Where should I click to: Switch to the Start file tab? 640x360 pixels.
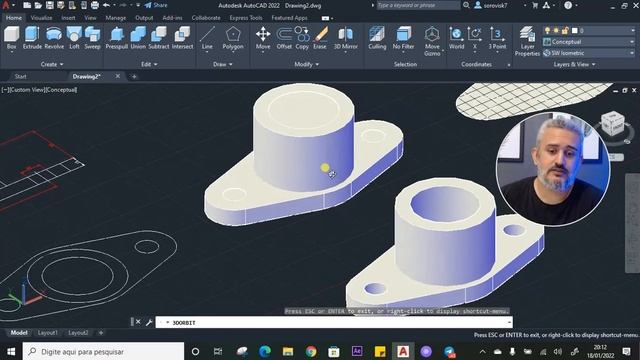pyautogui.click(x=20, y=76)
